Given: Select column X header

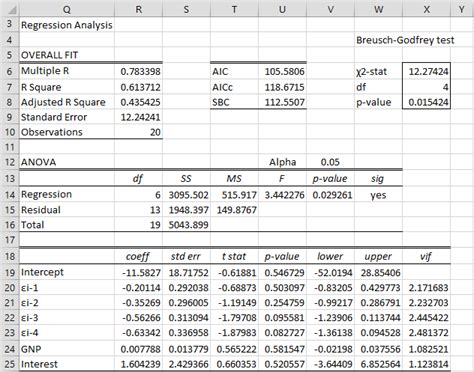Looking at the screenshot, I should click(426, 9).
